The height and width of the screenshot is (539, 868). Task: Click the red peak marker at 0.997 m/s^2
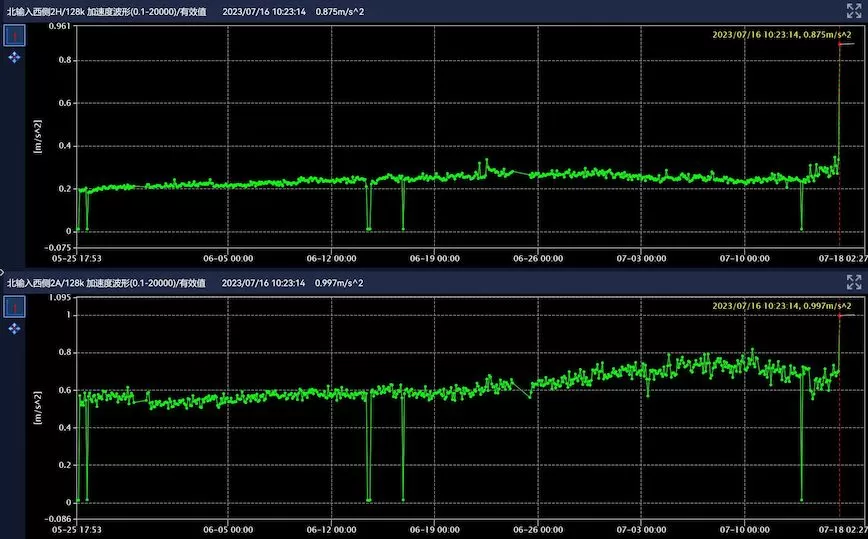840,315
